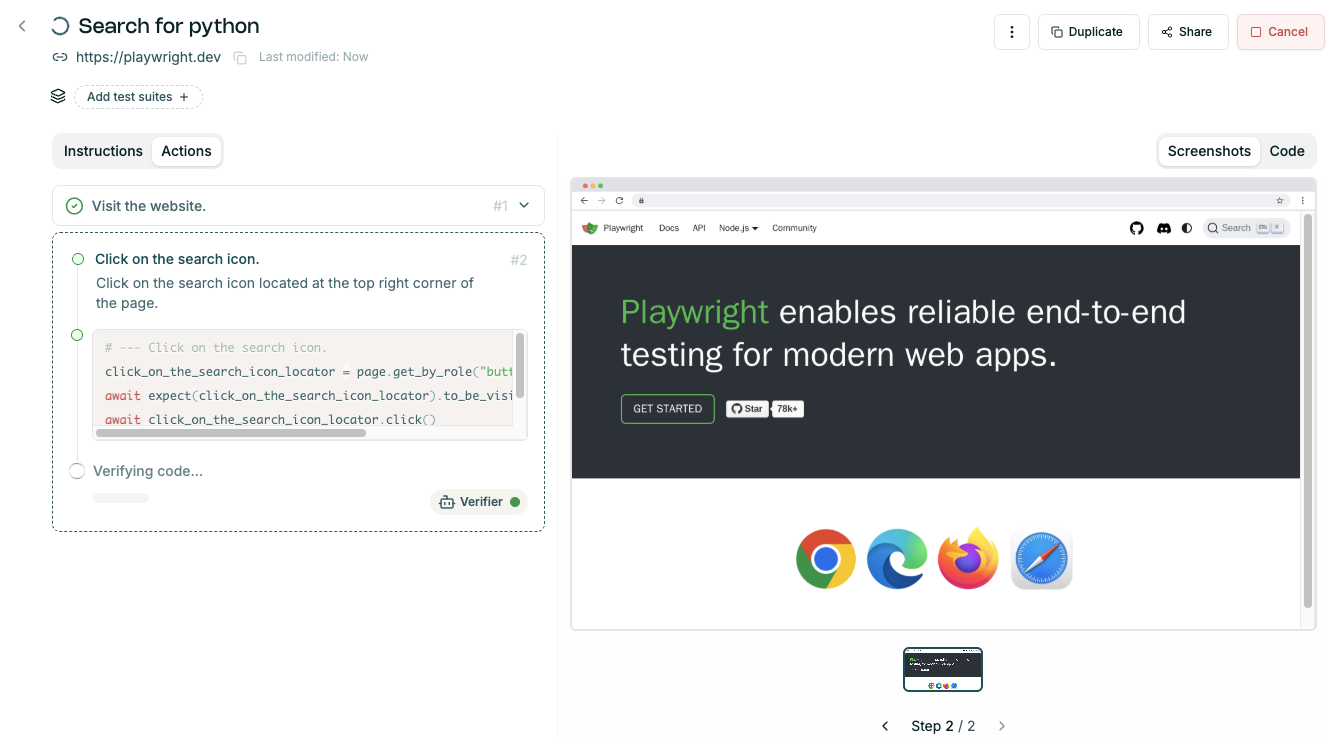
Task: Click the green check circle on step one
Action: tap(74, 204)
